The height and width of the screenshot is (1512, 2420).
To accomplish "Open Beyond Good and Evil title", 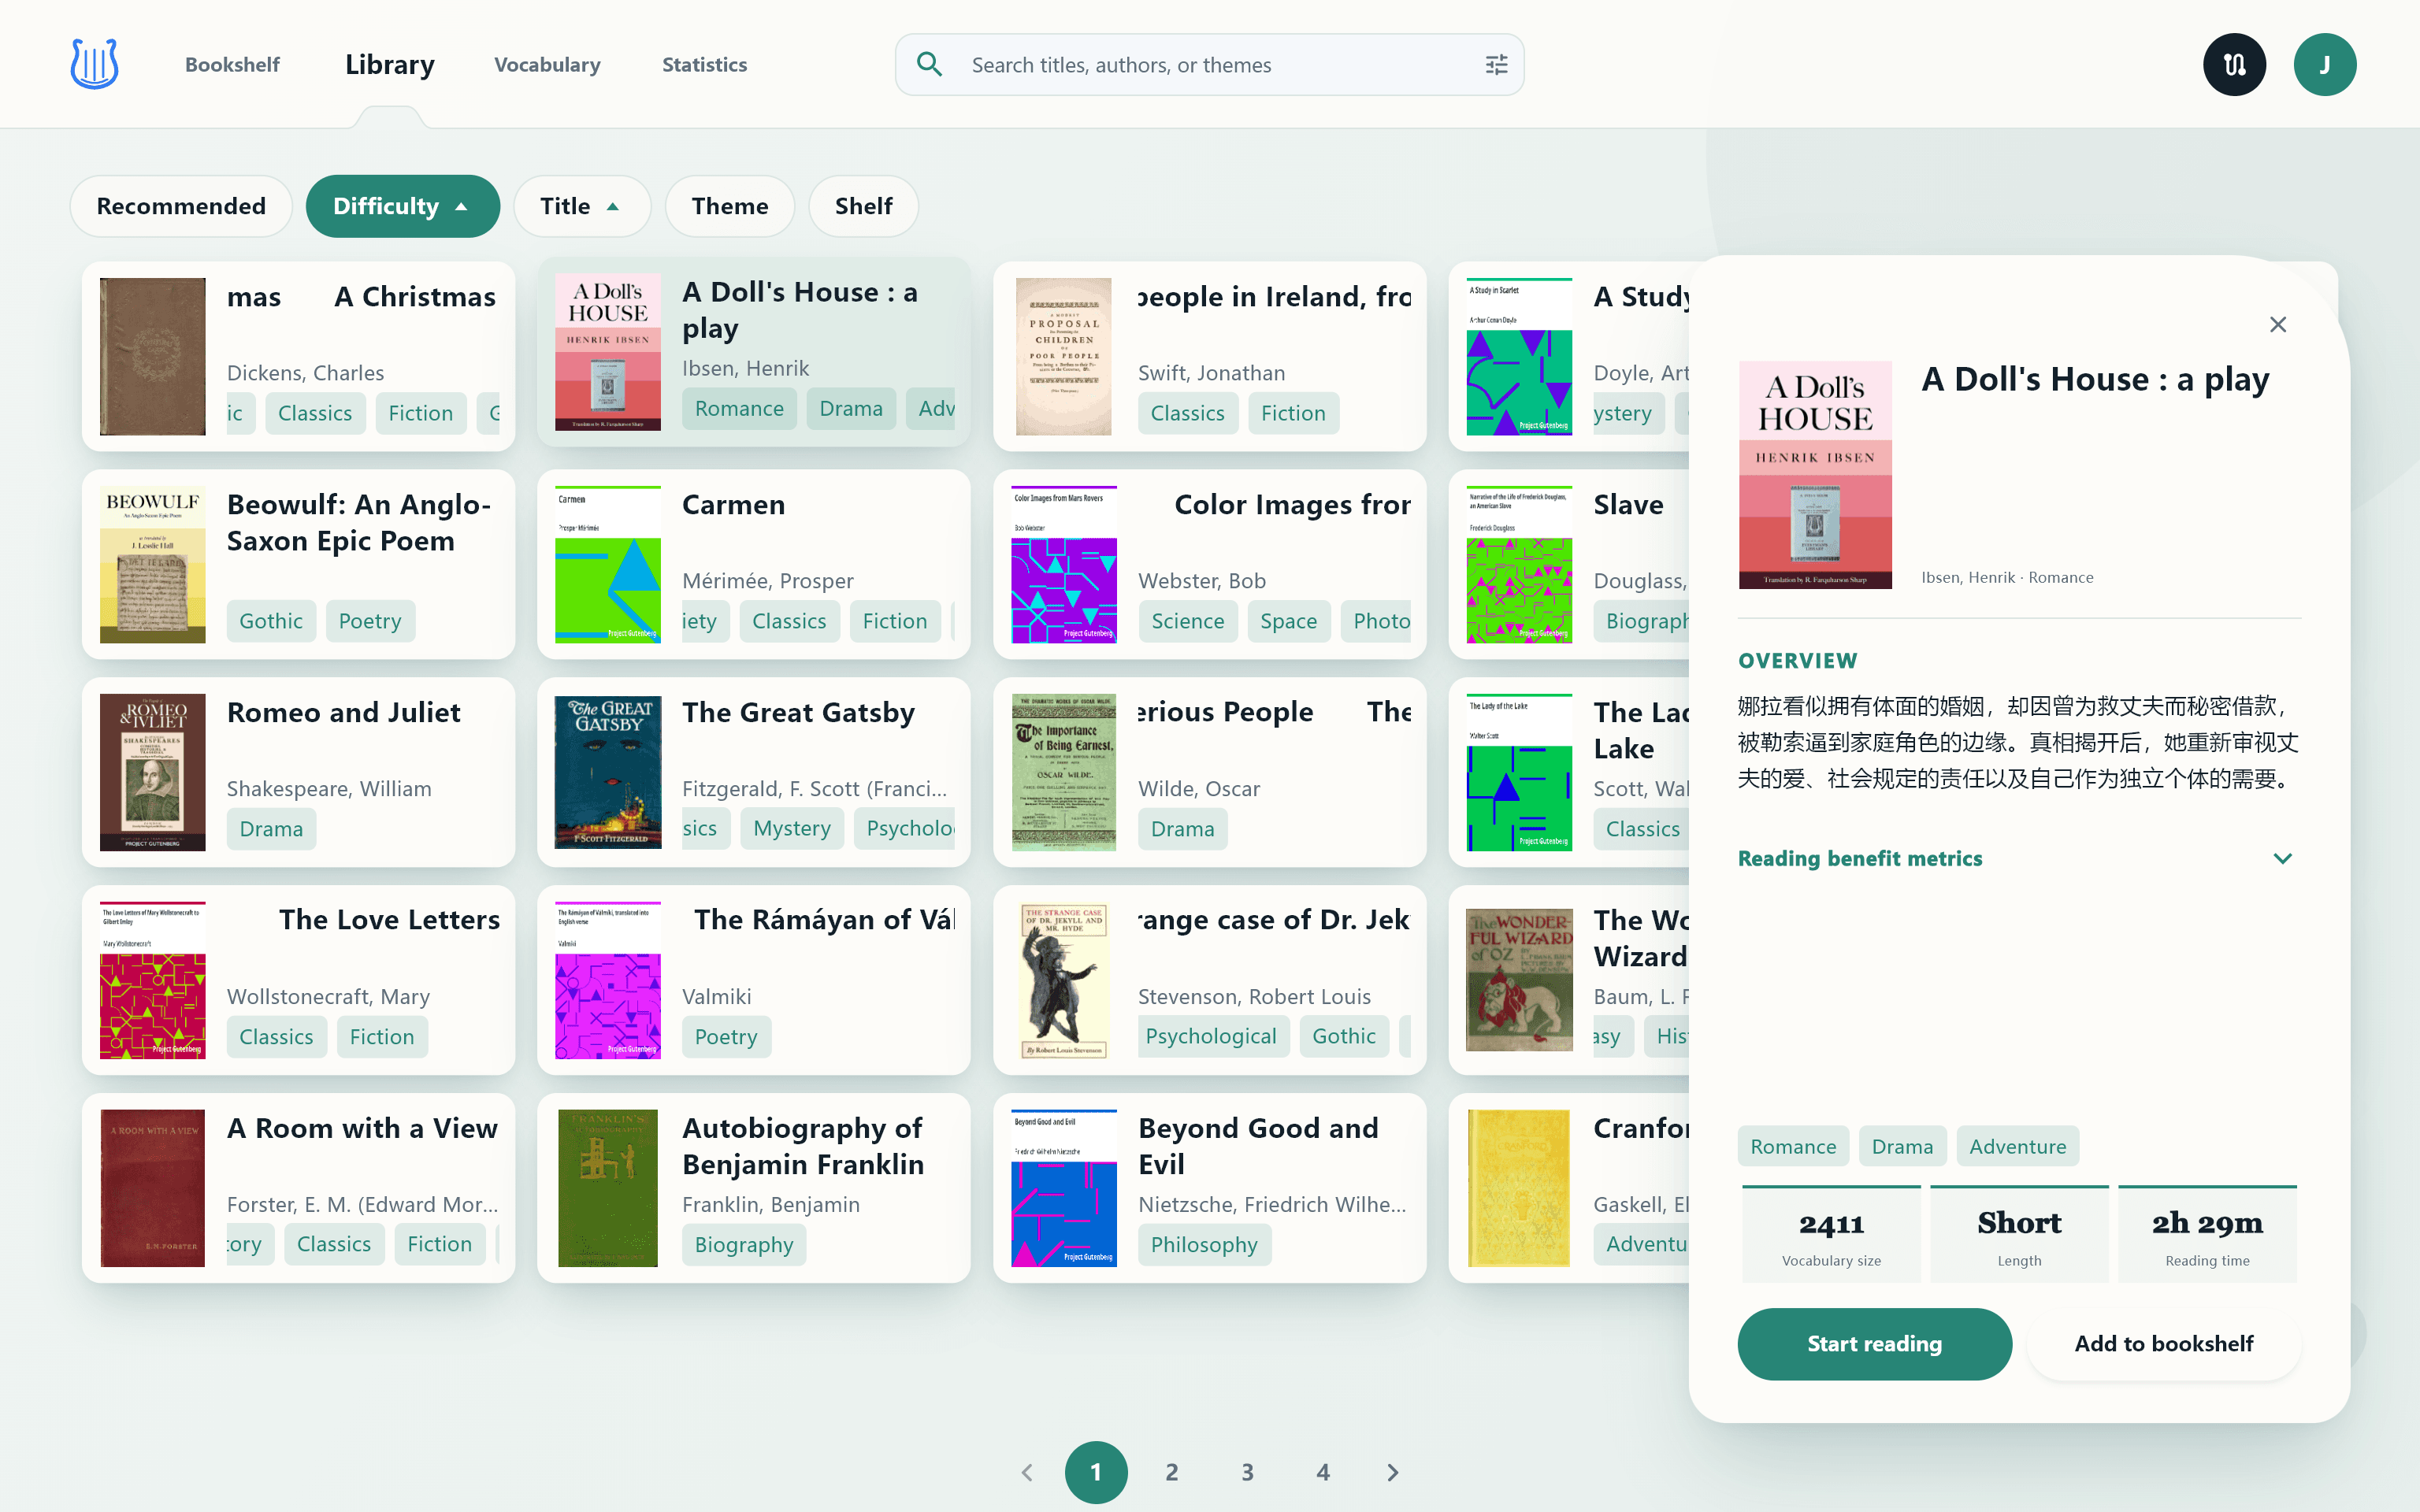I will coord(1258,1146).
